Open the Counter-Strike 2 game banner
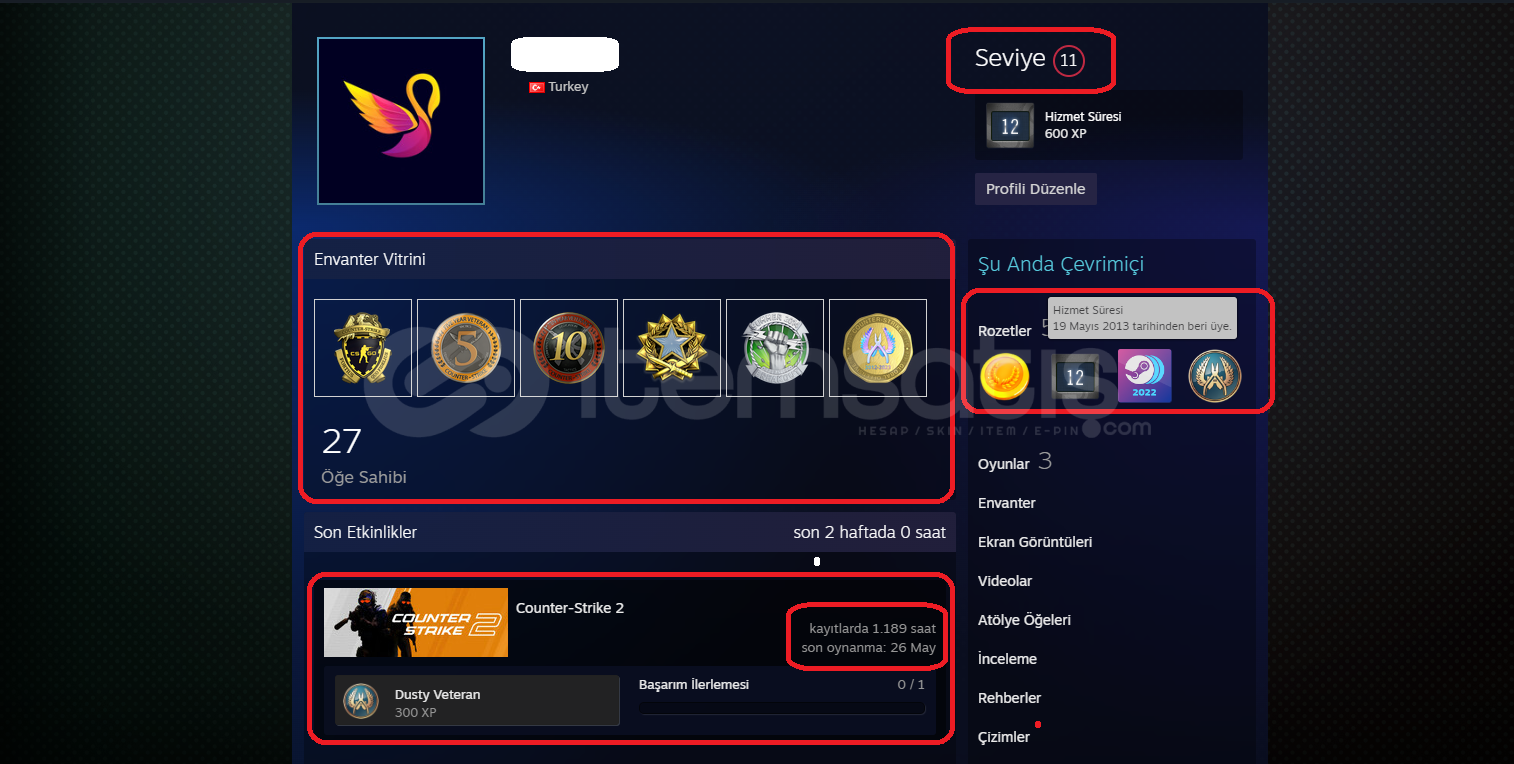This screenshot has width=1514, height=764. (x=415, y=622)
